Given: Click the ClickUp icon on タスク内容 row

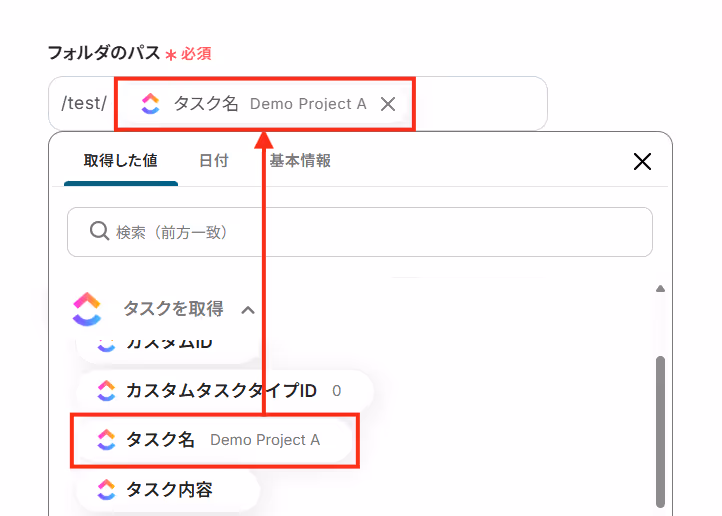Looking at the screenshot, I should [x=106, y=490].
